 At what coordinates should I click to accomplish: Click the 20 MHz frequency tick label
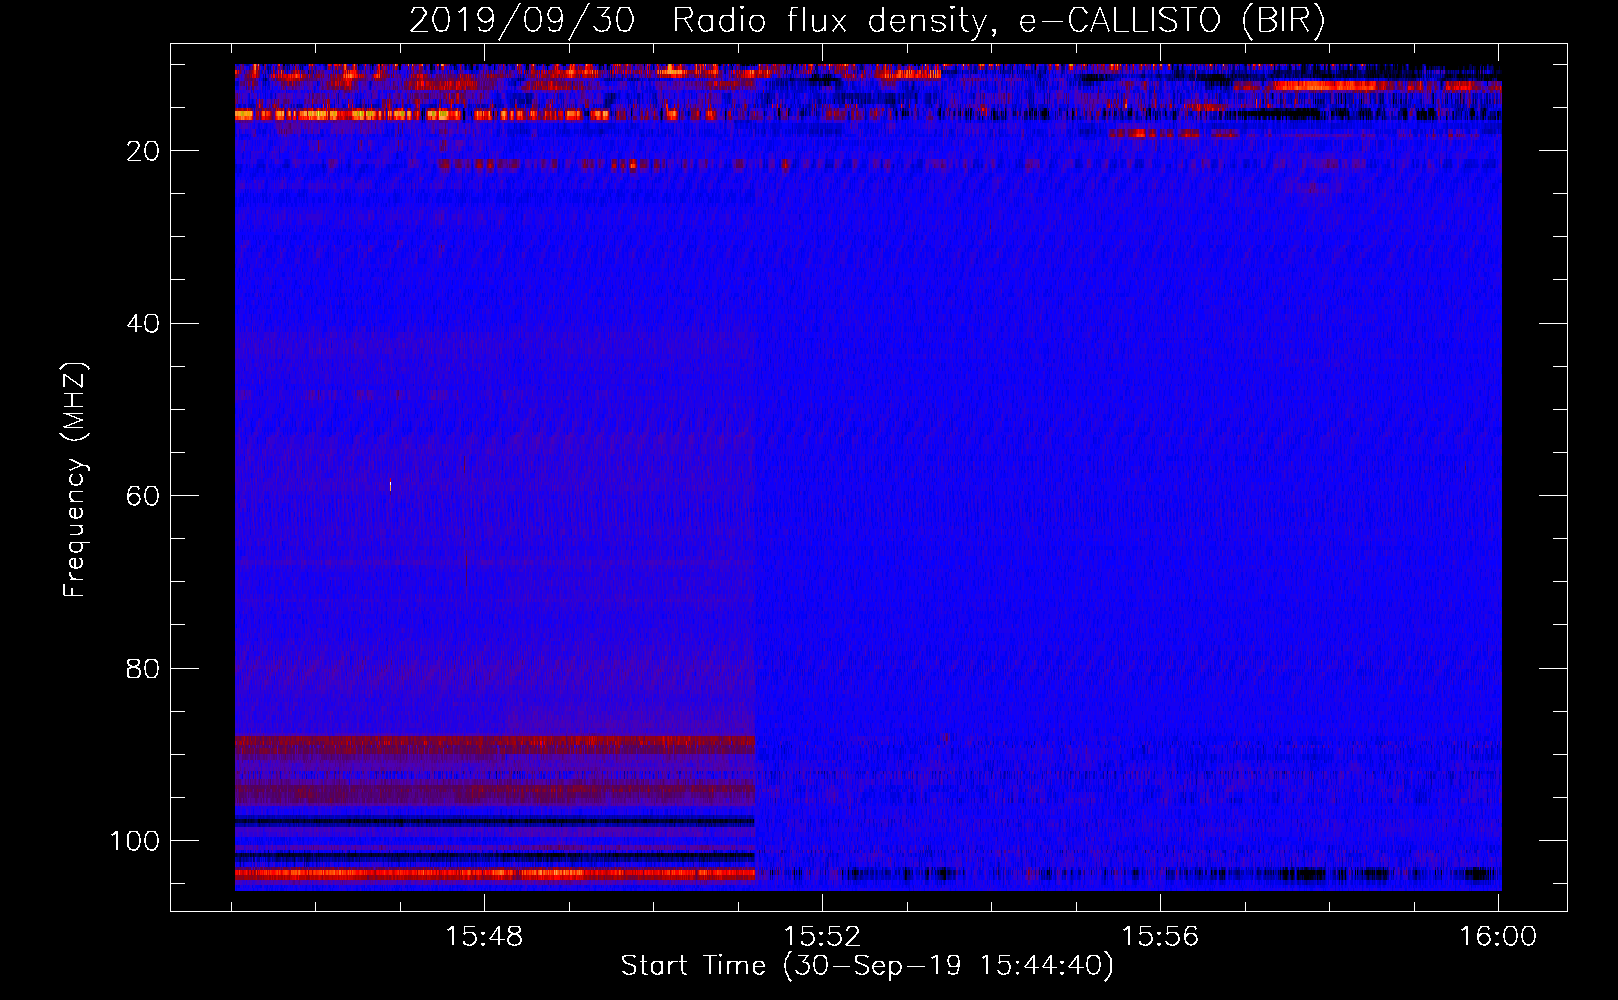pyautogui.click(x=144, y=151)
